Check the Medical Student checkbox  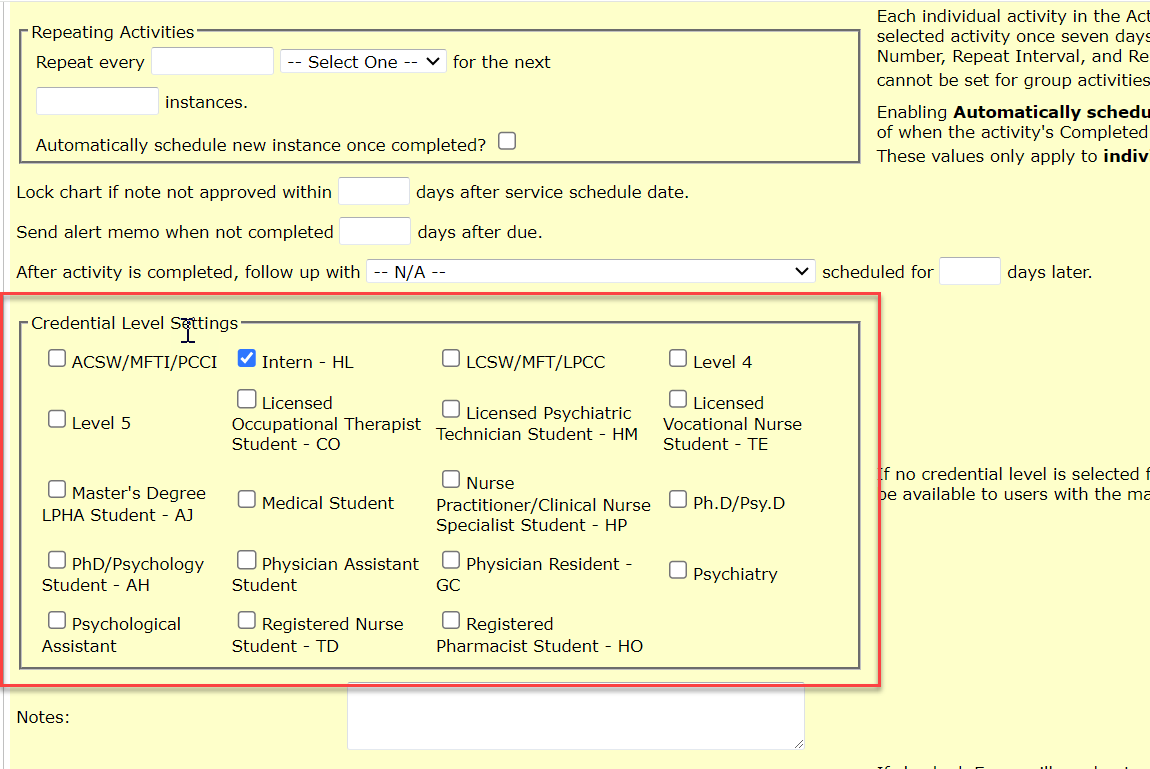point(246,500)
